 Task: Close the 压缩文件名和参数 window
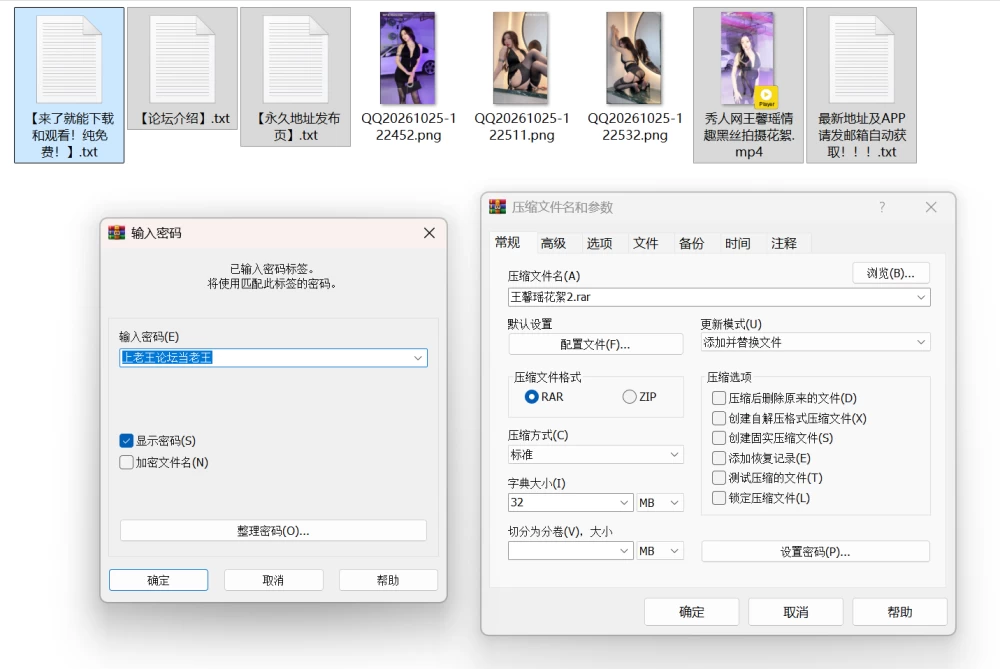tap(931, 207)
